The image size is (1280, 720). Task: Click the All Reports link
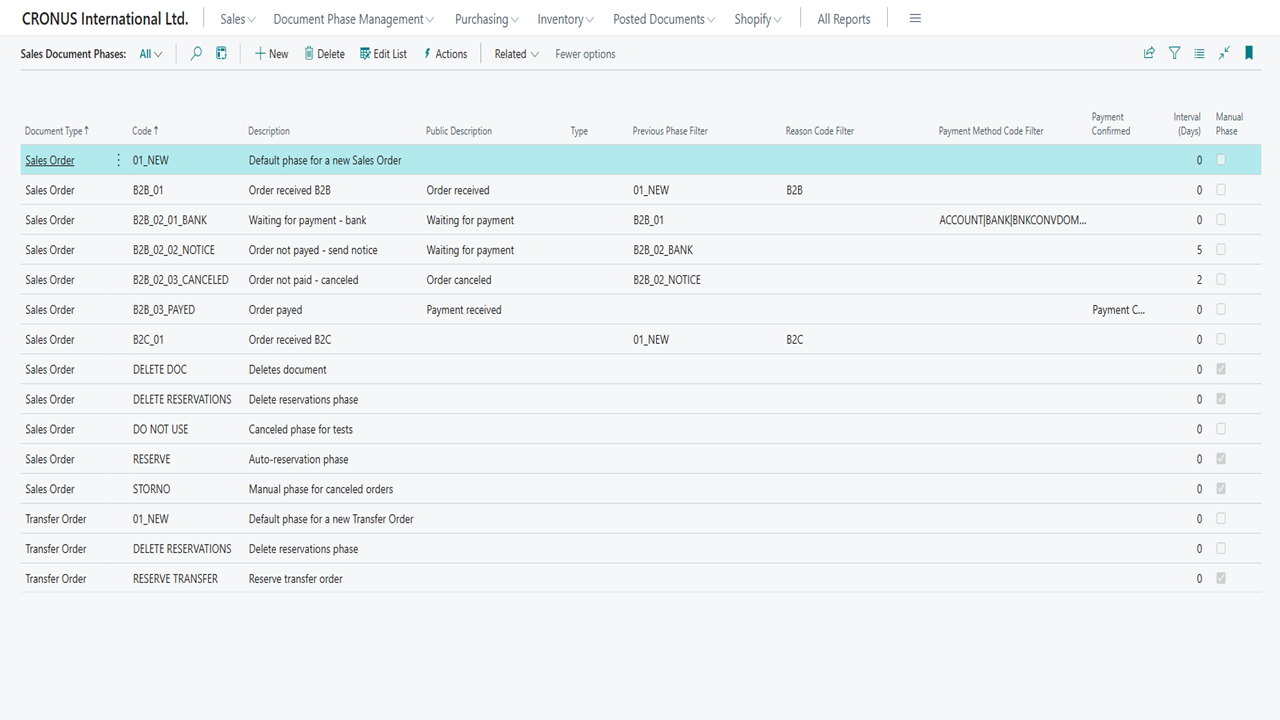pyautogui.click(x=843, y=19)
